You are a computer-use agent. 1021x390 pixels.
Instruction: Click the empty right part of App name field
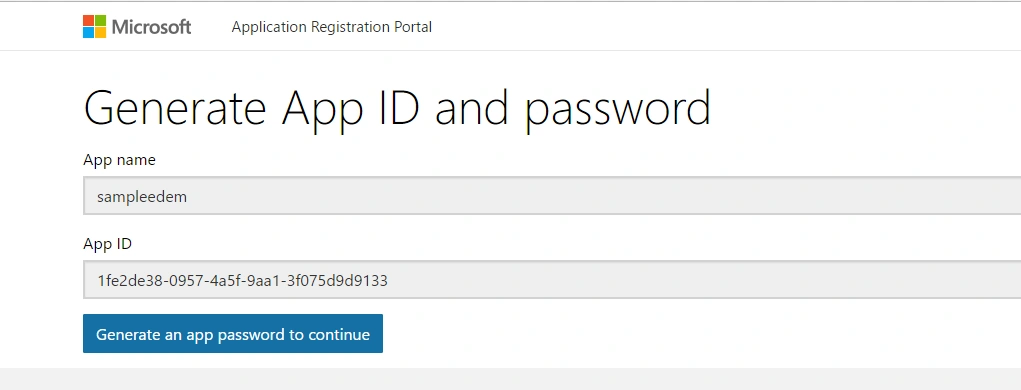[716, 195]
